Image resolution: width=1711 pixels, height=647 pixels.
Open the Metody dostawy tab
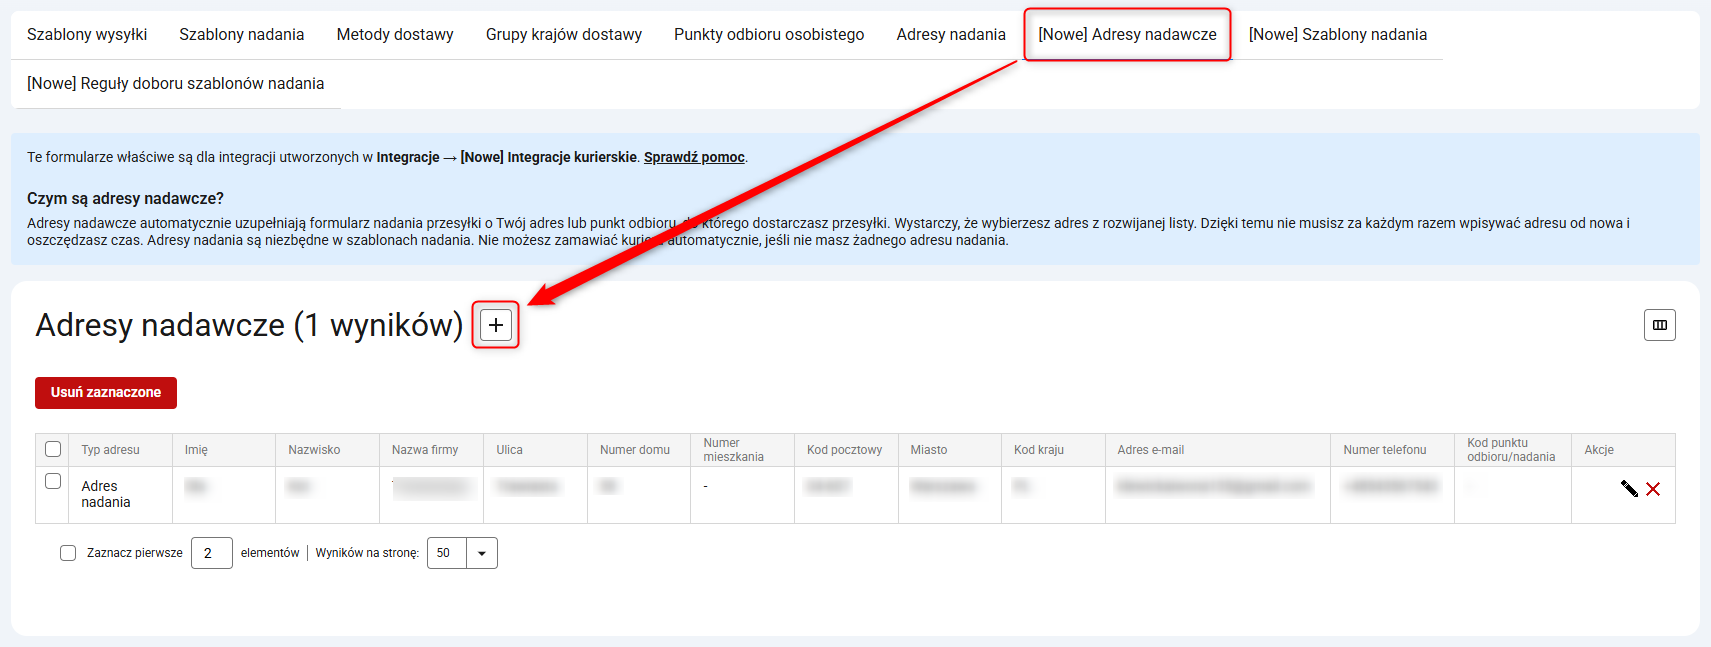click(x=395, y=35)
